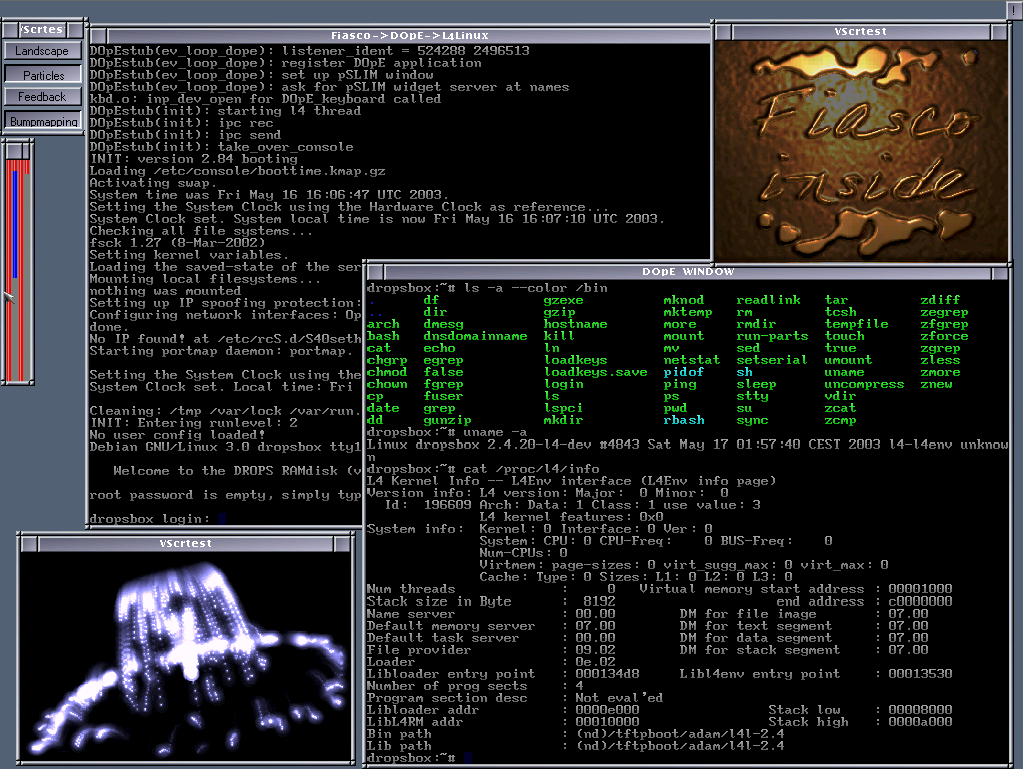The width and height of the screenshot is (1023, 769).
Task: Click the 'tcsh' entry
Action: pos(840,312)
